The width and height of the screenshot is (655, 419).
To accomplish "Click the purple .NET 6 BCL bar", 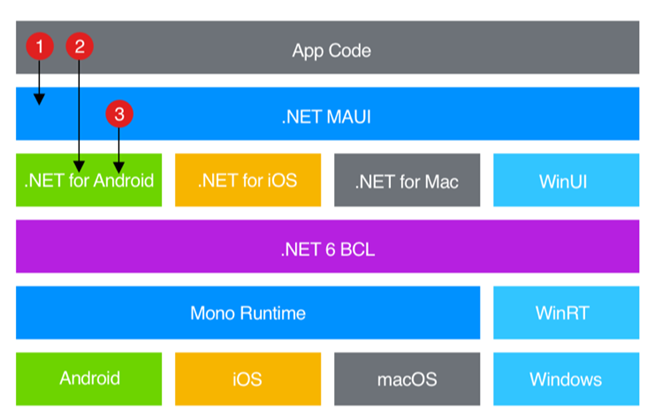I will 327,246.
